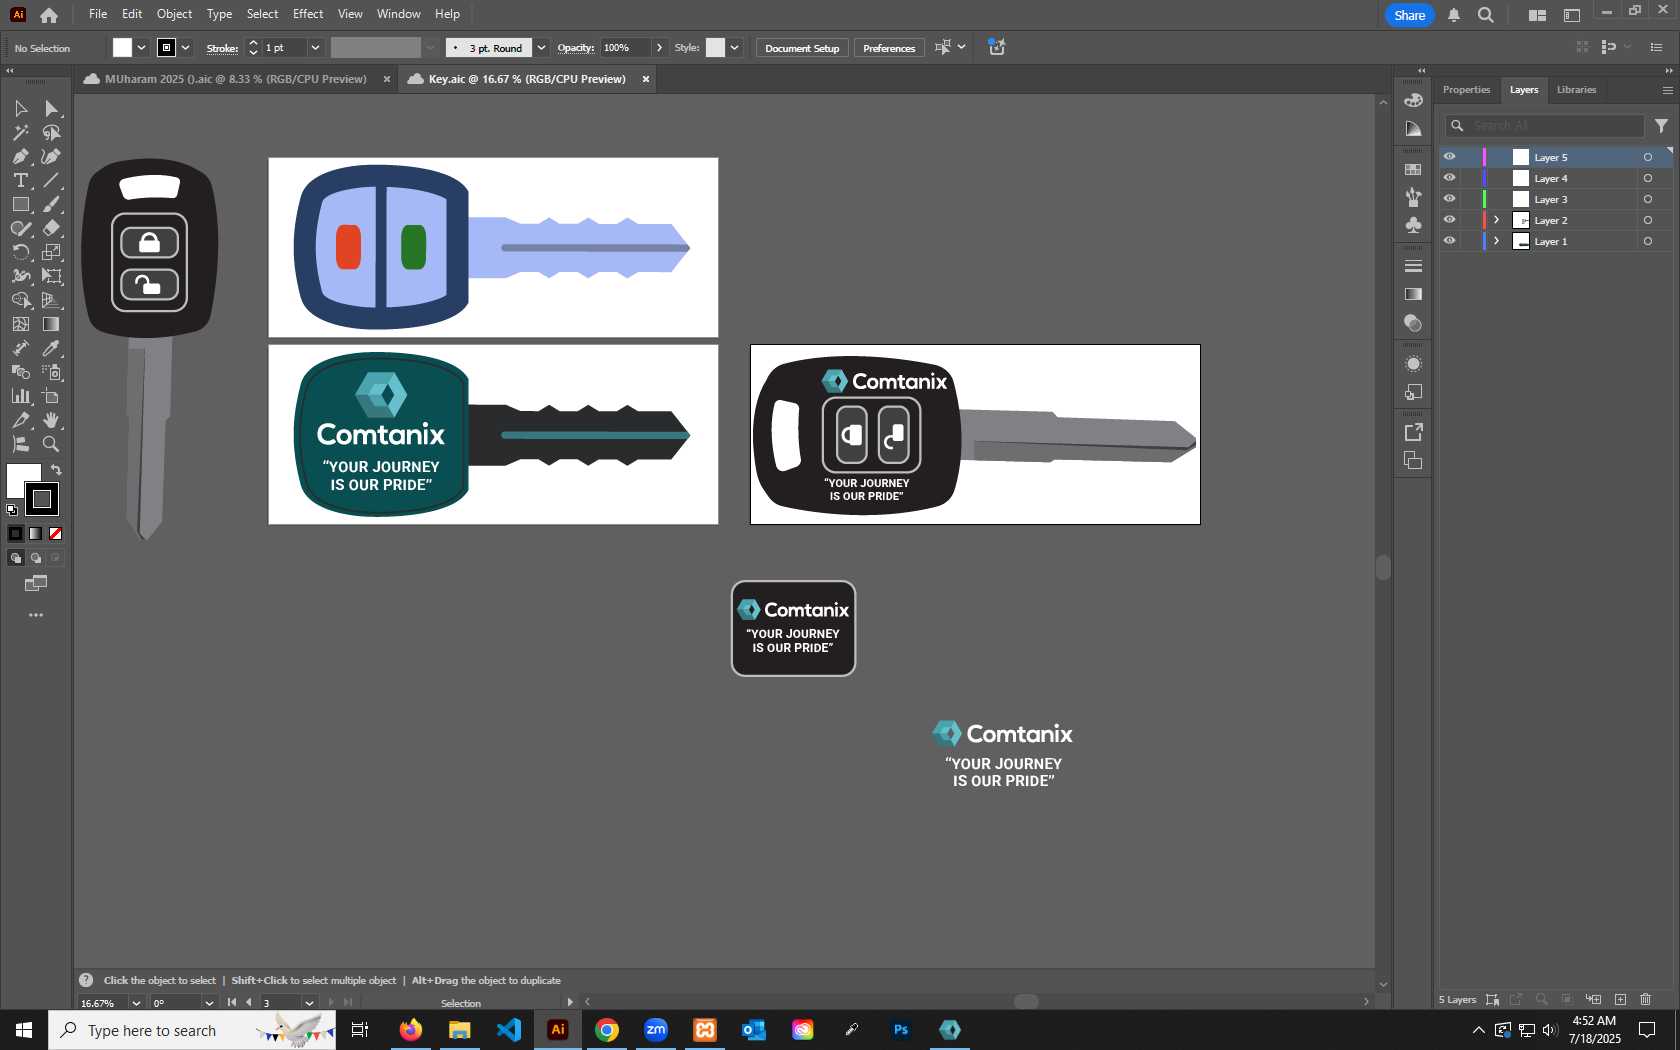Select the Scale tool

tap(51, 252)
